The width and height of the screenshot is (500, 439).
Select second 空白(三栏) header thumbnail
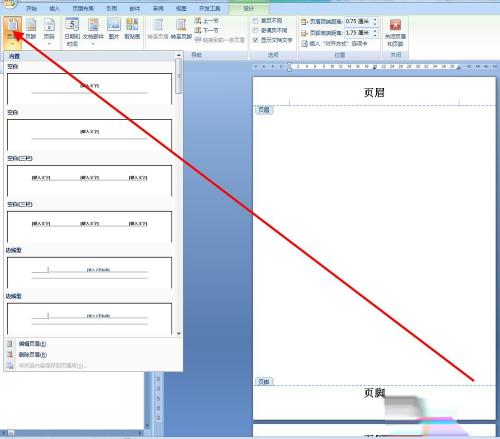click(x=89, y=227)
